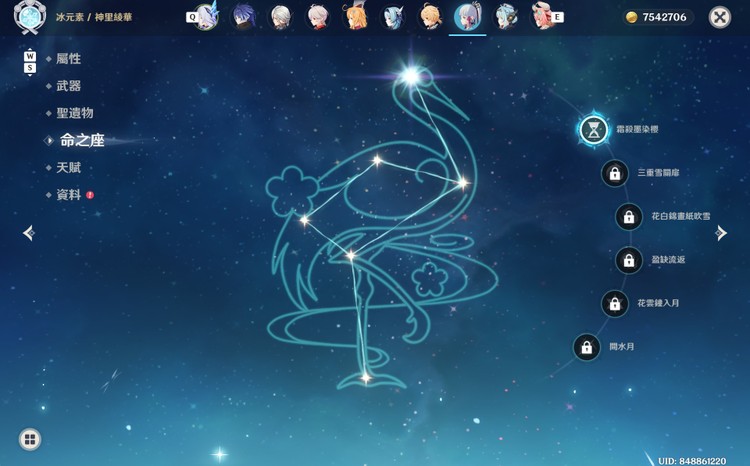Image resolution: width=750 pixels, height=466 pixels.
Task: Select the locked 間水月 constellation node
Action: pos(586,347)
